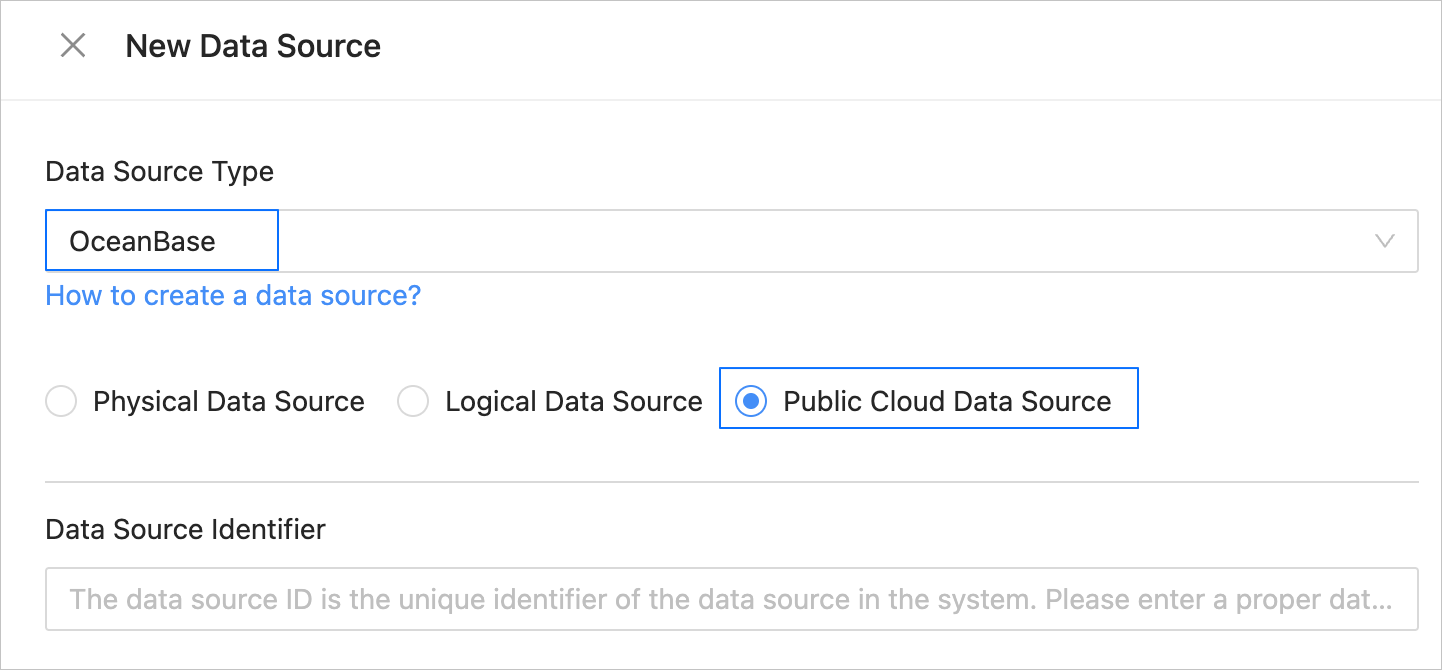Click the New Data Source dialog title

point(252,45)
